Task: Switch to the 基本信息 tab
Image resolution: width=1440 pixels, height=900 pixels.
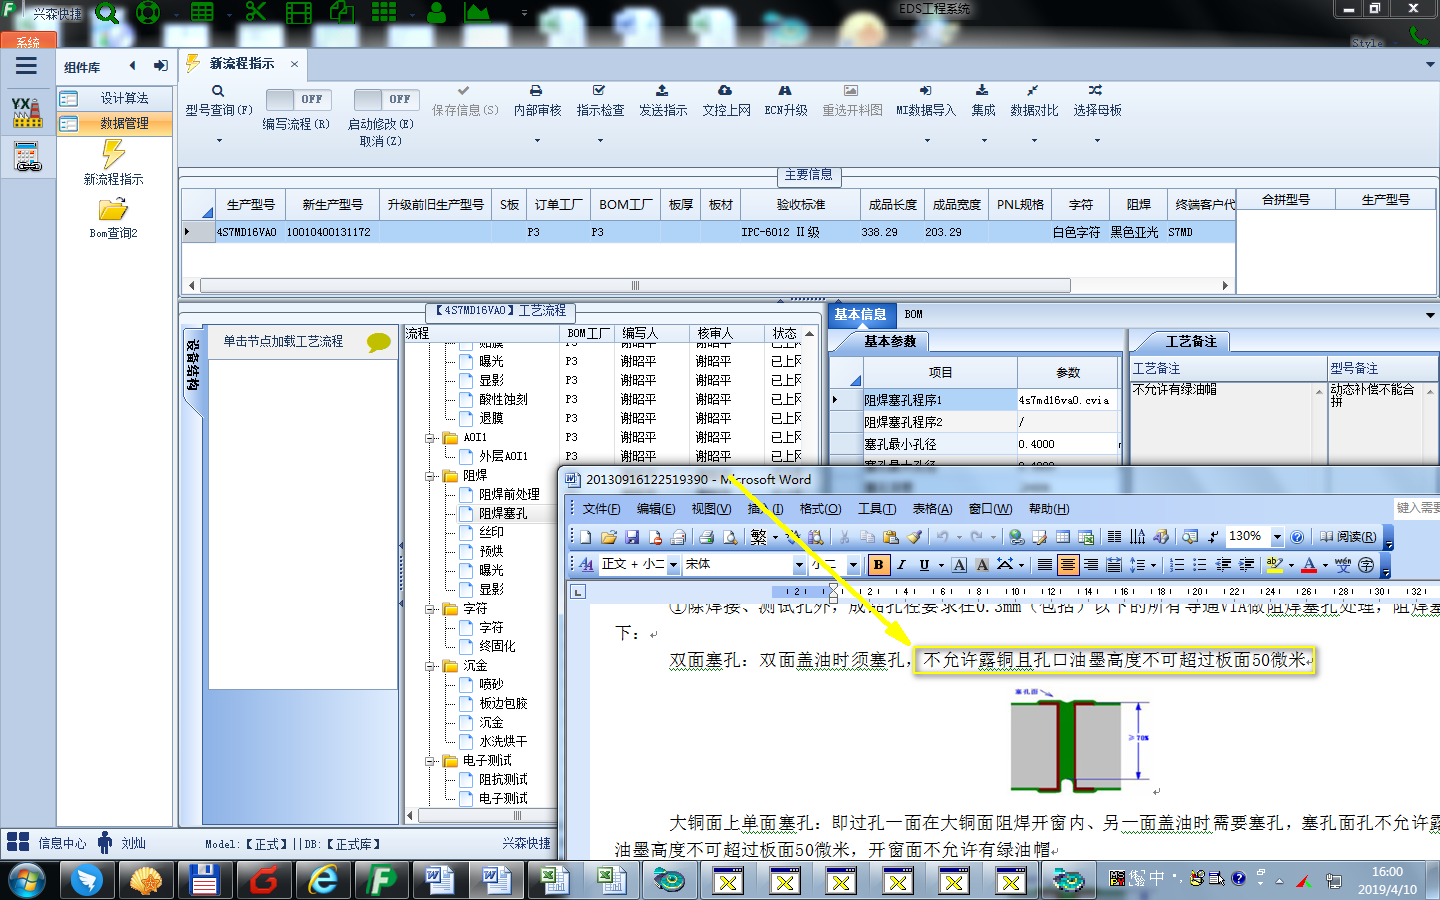Action: (x=860, y=314)
